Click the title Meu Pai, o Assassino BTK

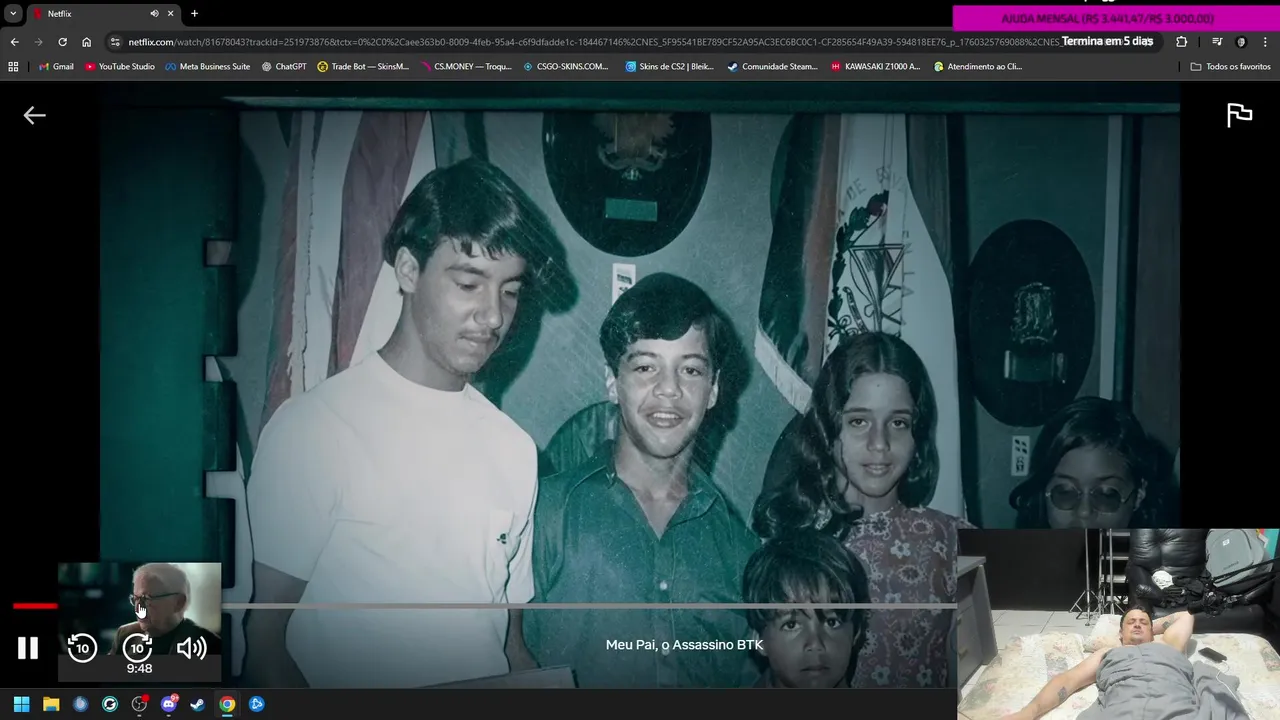click(x=684, y=645)
